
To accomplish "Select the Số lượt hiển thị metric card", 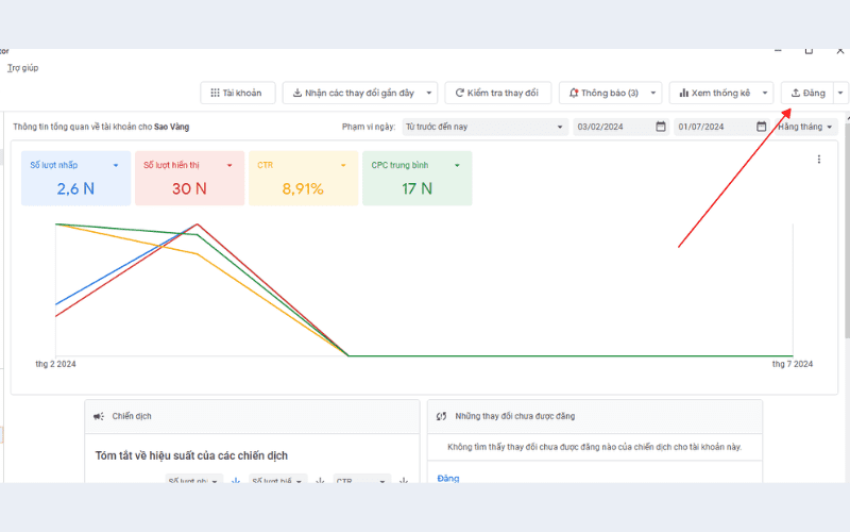I will pos(189,178).
